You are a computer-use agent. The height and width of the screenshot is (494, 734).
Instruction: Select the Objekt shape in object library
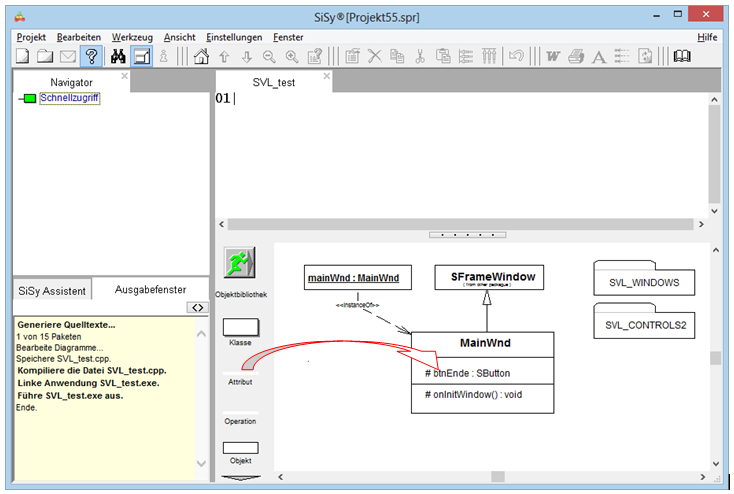239,448
